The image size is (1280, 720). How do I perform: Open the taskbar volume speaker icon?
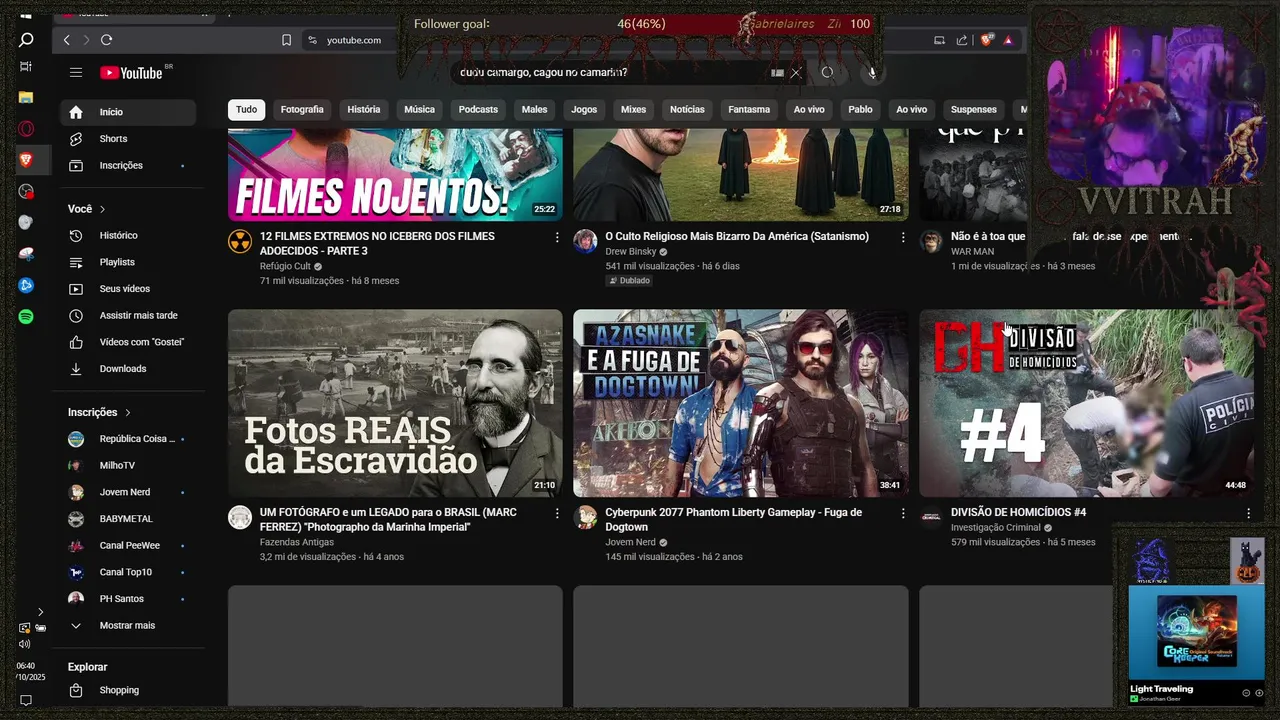[x=25, y=644]
